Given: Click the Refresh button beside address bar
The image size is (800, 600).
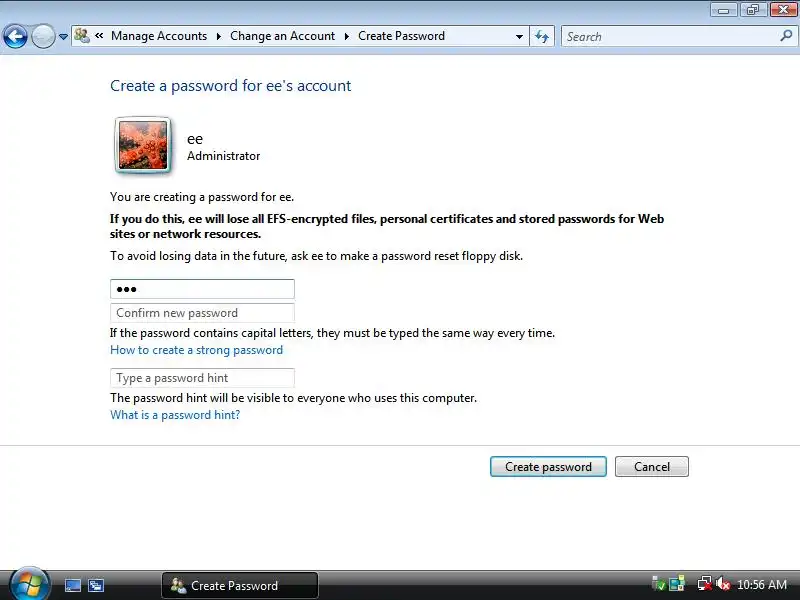Looking at the screenshot, I should pyautogui.click(x=542, y=36).
